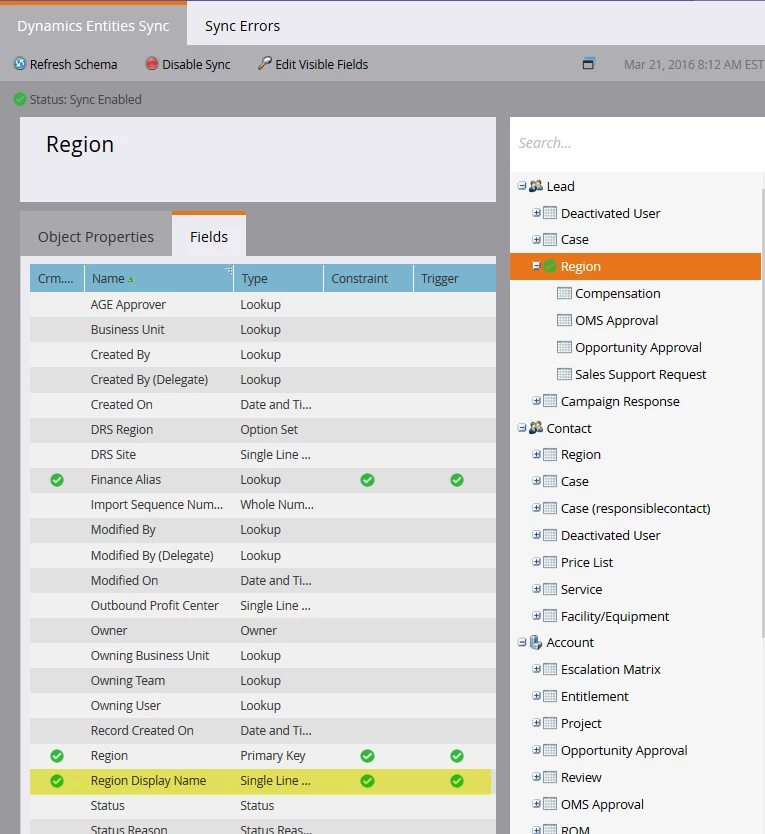Toggle Constraint check for Finance Alias row

pyautogui.click(x=367, y=480)
